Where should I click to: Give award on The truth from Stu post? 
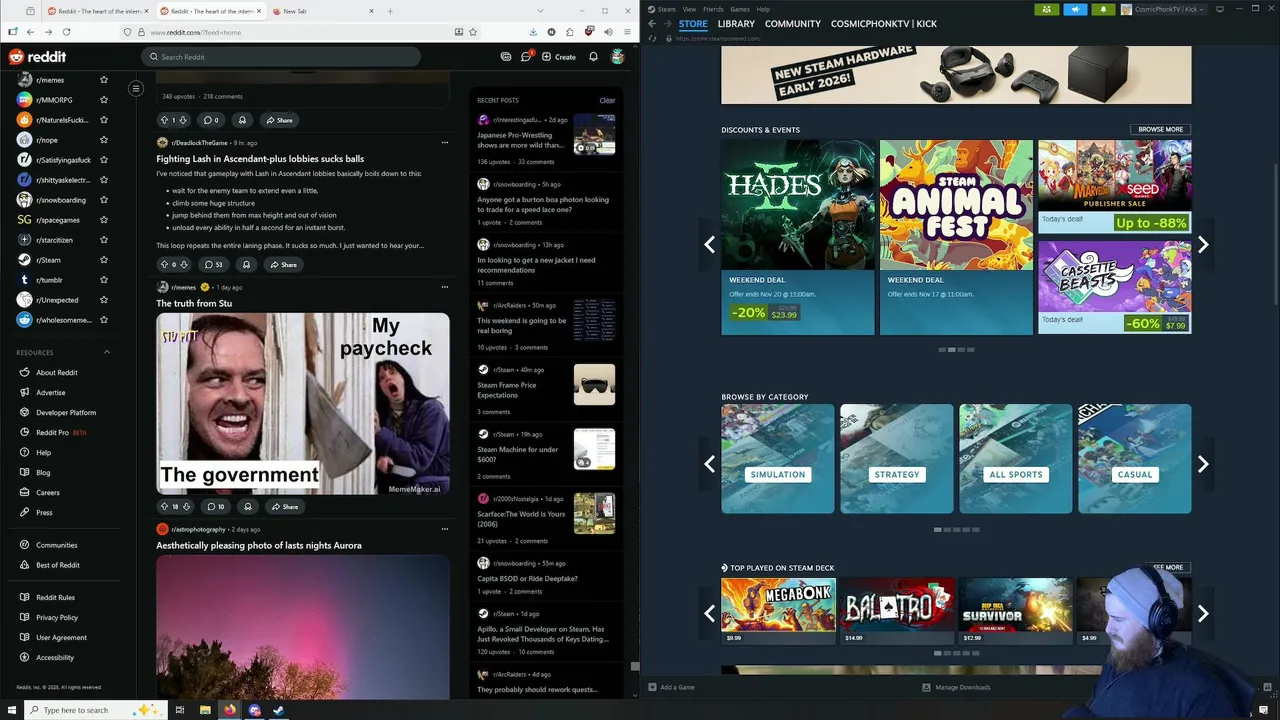(x=248, y=507)
